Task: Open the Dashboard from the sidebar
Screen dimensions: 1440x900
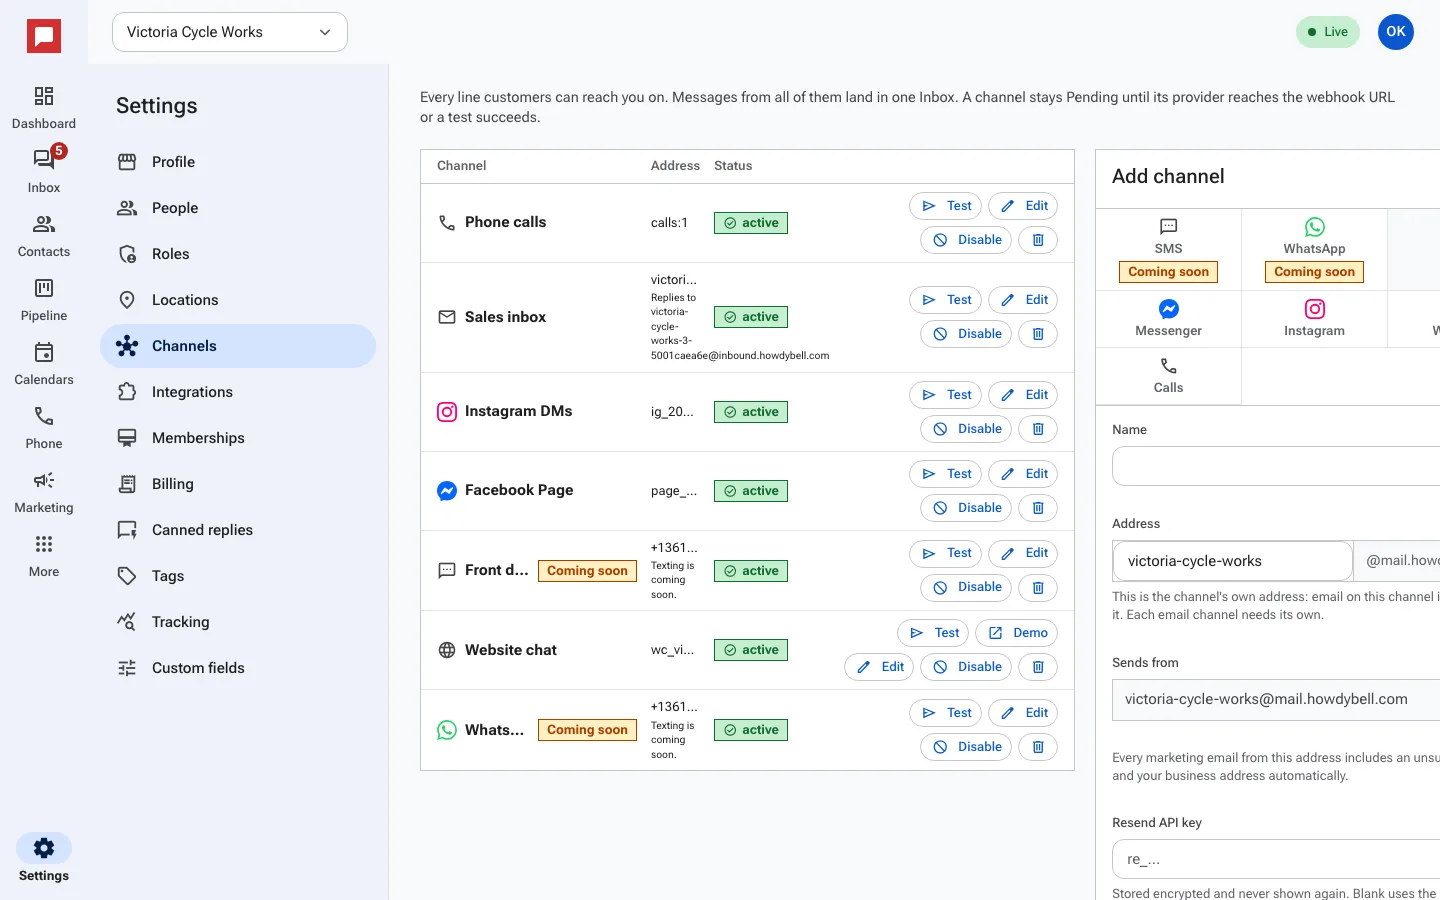Action: coord(44,108)
